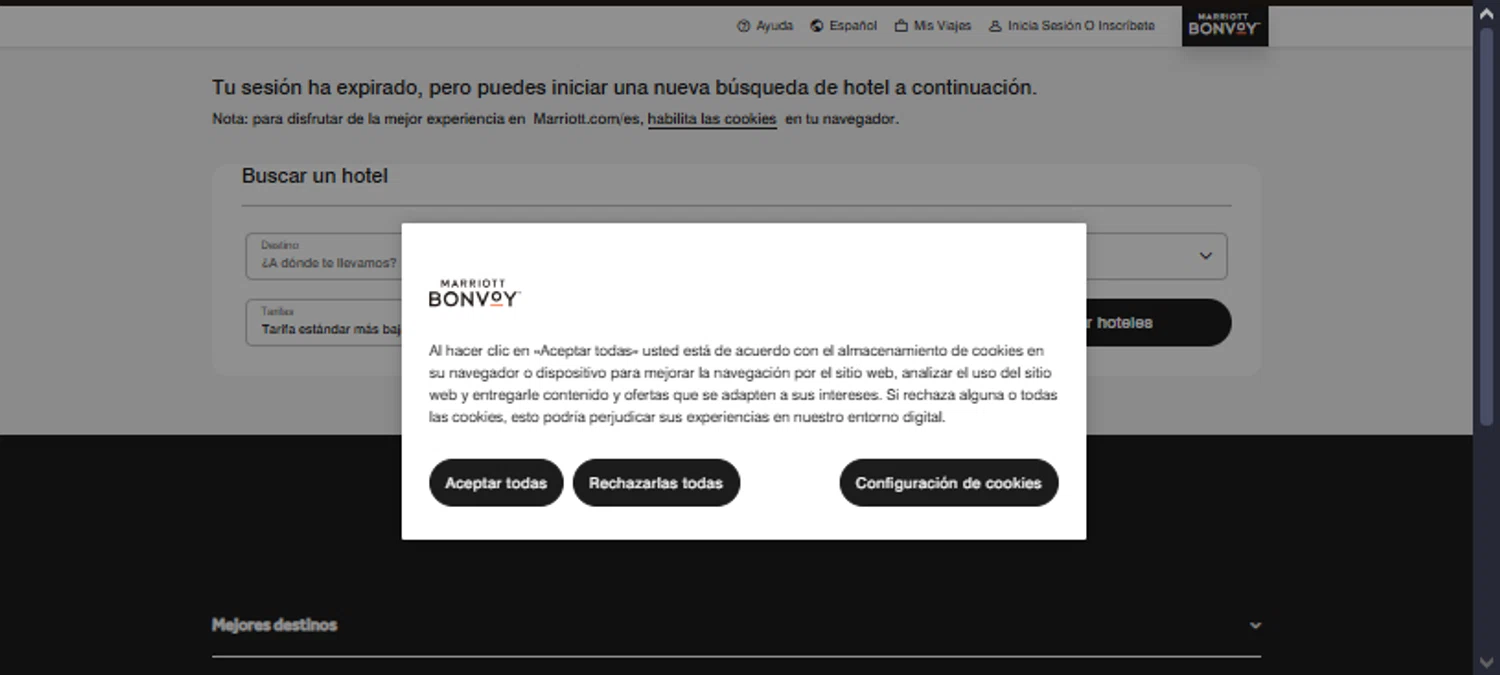
Task: Click the user icon beside Inicia Sesión
Action: tap(995, 26)
